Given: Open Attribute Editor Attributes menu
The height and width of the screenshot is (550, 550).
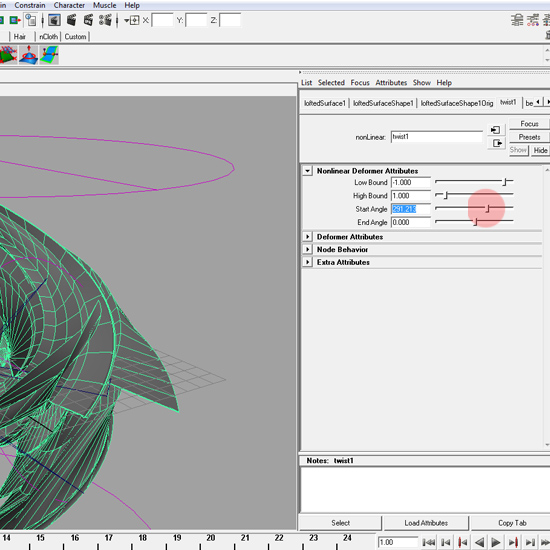Looking at the screenshot, I should pyautogui.click(x=391, y=83).
